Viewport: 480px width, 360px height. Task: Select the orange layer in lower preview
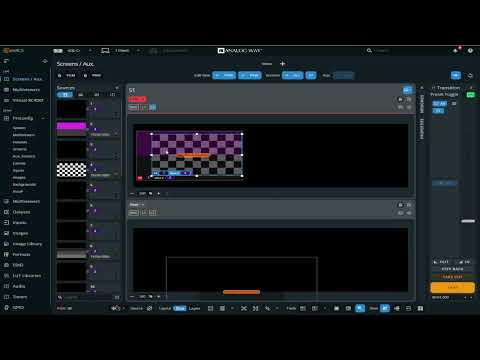241,292
